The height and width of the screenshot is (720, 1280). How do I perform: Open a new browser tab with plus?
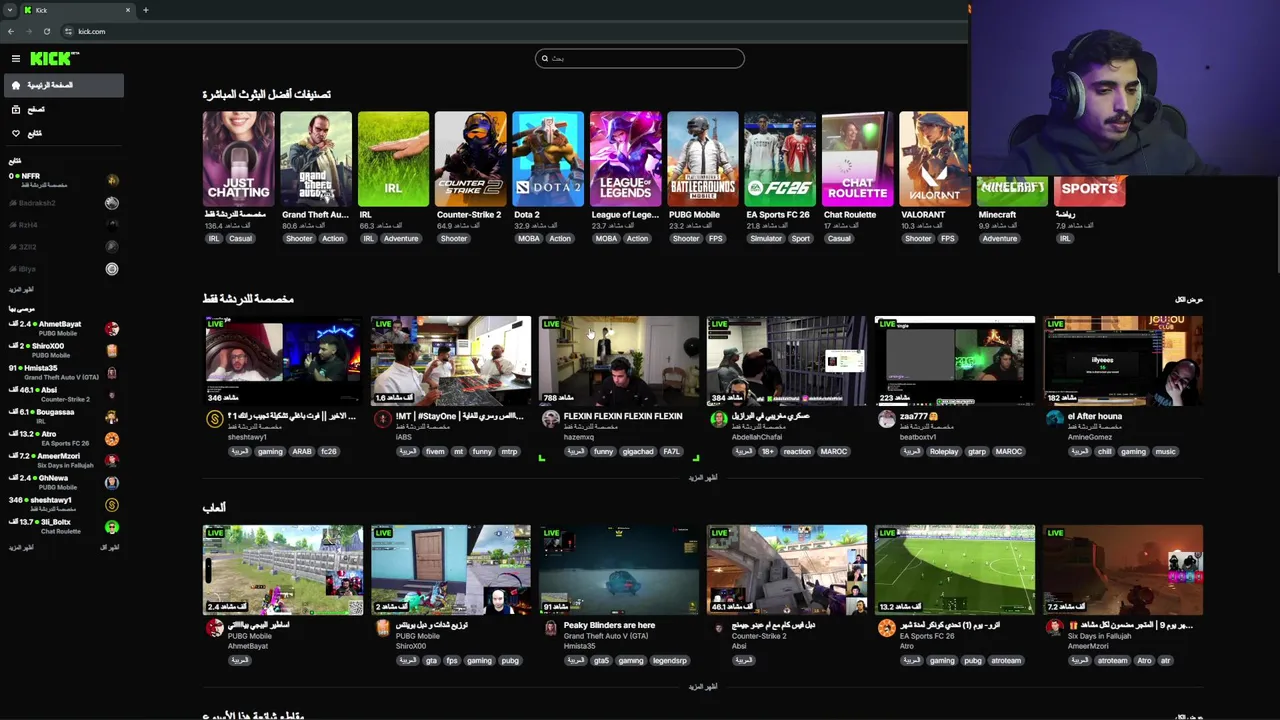(x=145, y=10)
